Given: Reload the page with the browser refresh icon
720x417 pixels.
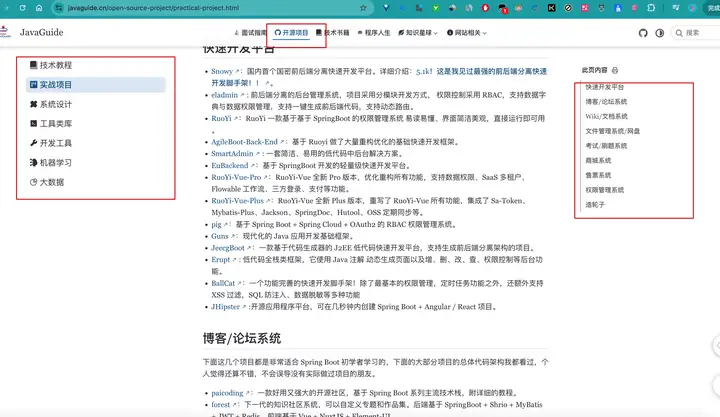Looking at the screenshot, I should pos(22,8).
